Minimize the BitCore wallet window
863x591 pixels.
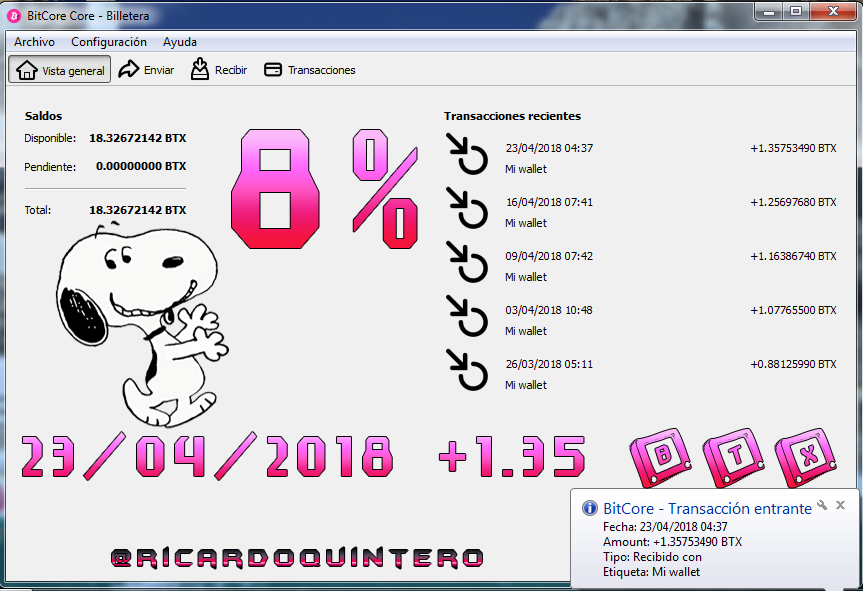point(769,11)
